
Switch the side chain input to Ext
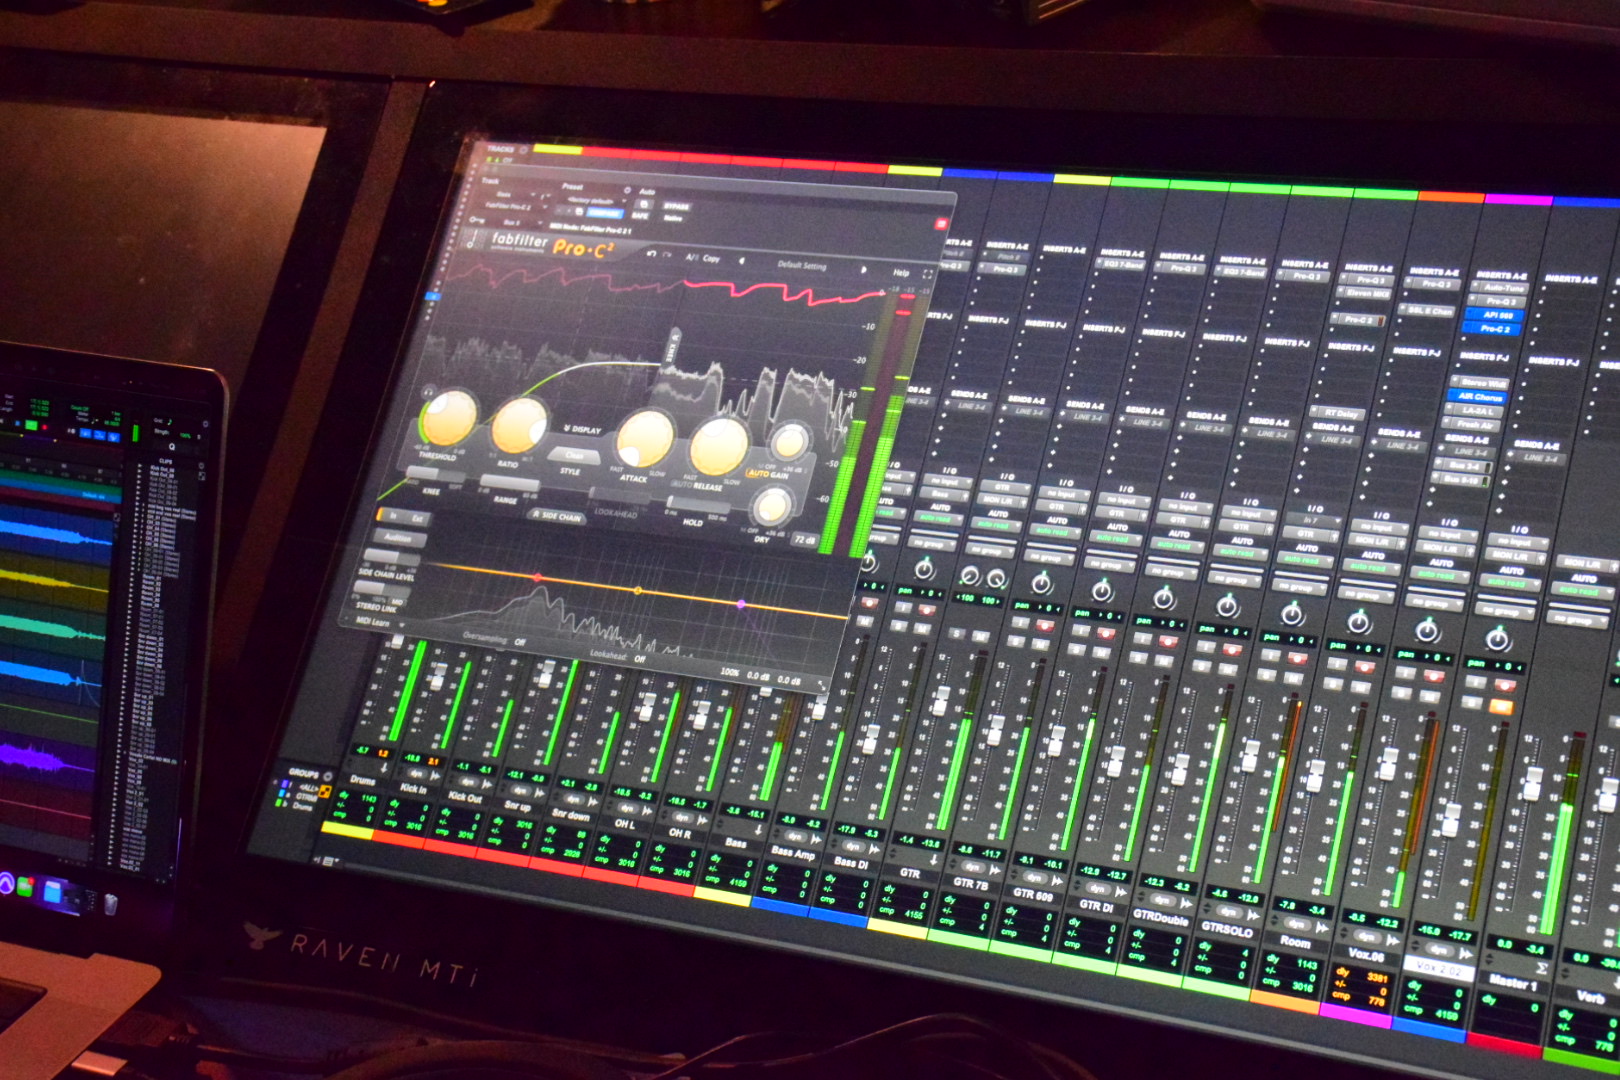pyautogui.click(x=416, y=518)
